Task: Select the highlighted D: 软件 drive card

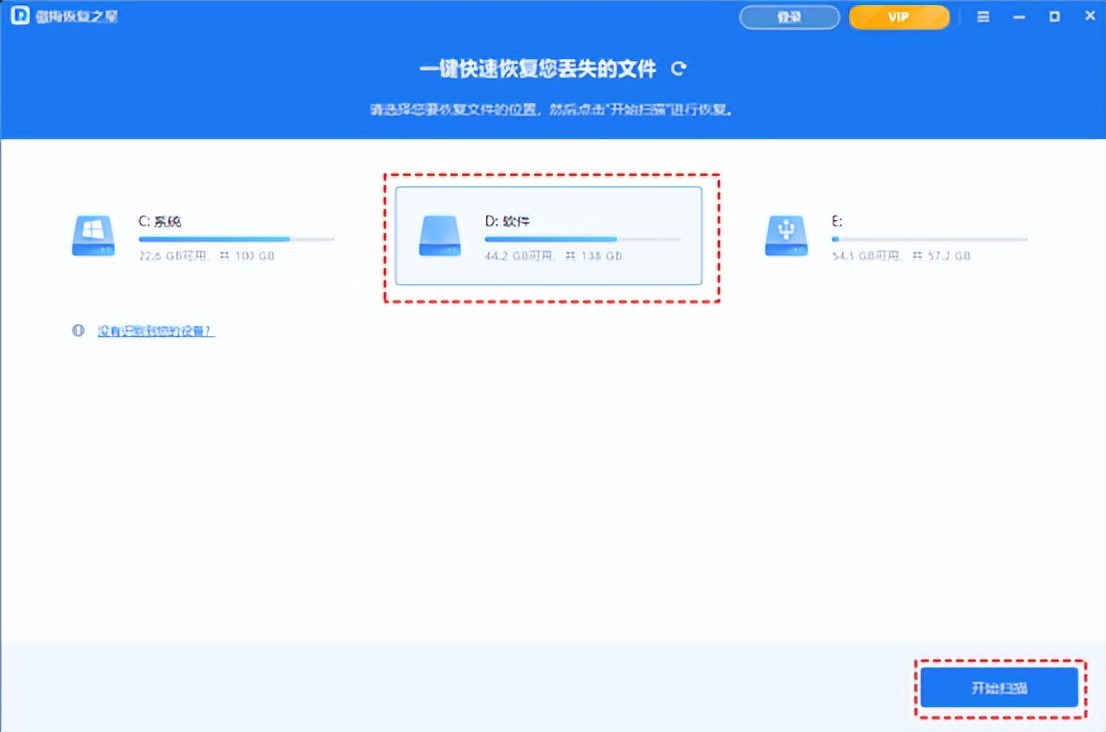Action: coord(548,237)
